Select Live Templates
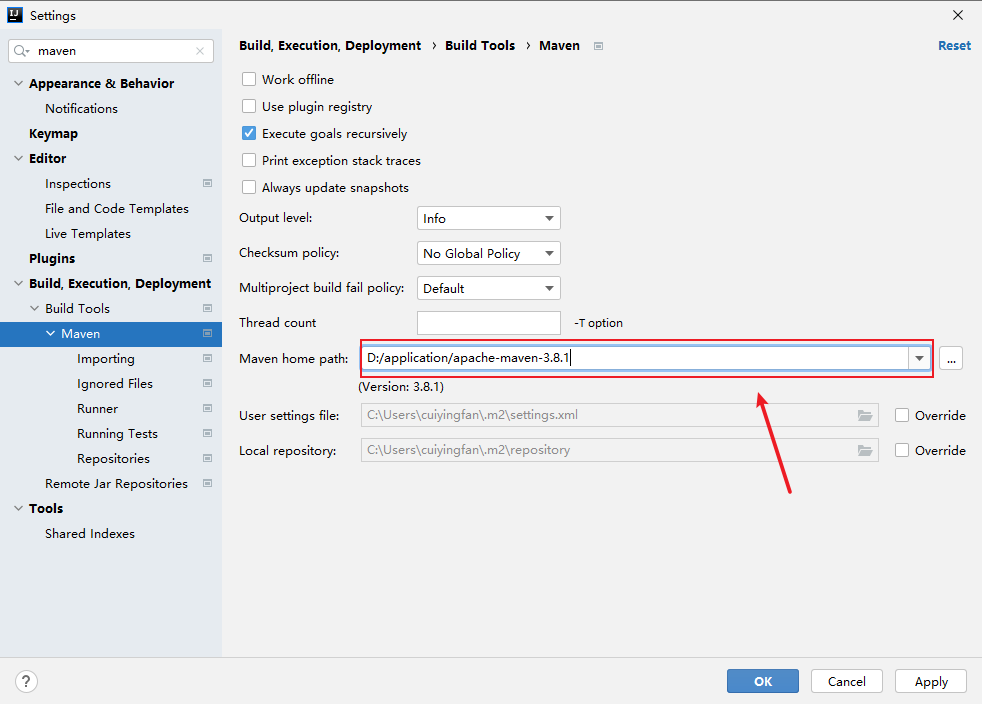 (88, 234)
